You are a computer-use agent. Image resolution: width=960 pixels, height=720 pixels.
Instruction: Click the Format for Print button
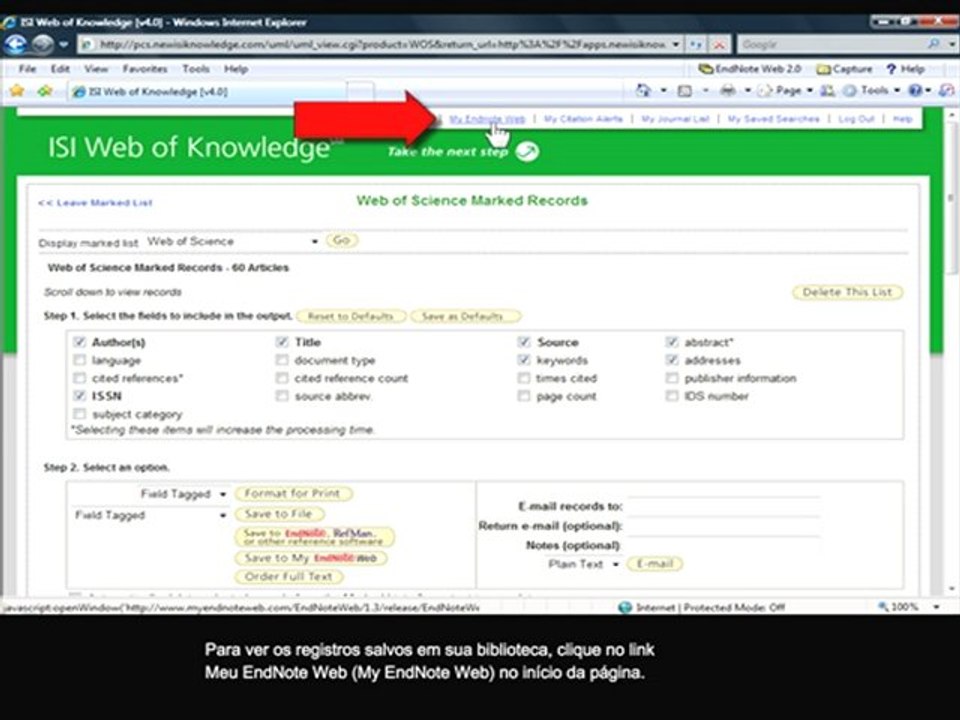click(293, 493)
